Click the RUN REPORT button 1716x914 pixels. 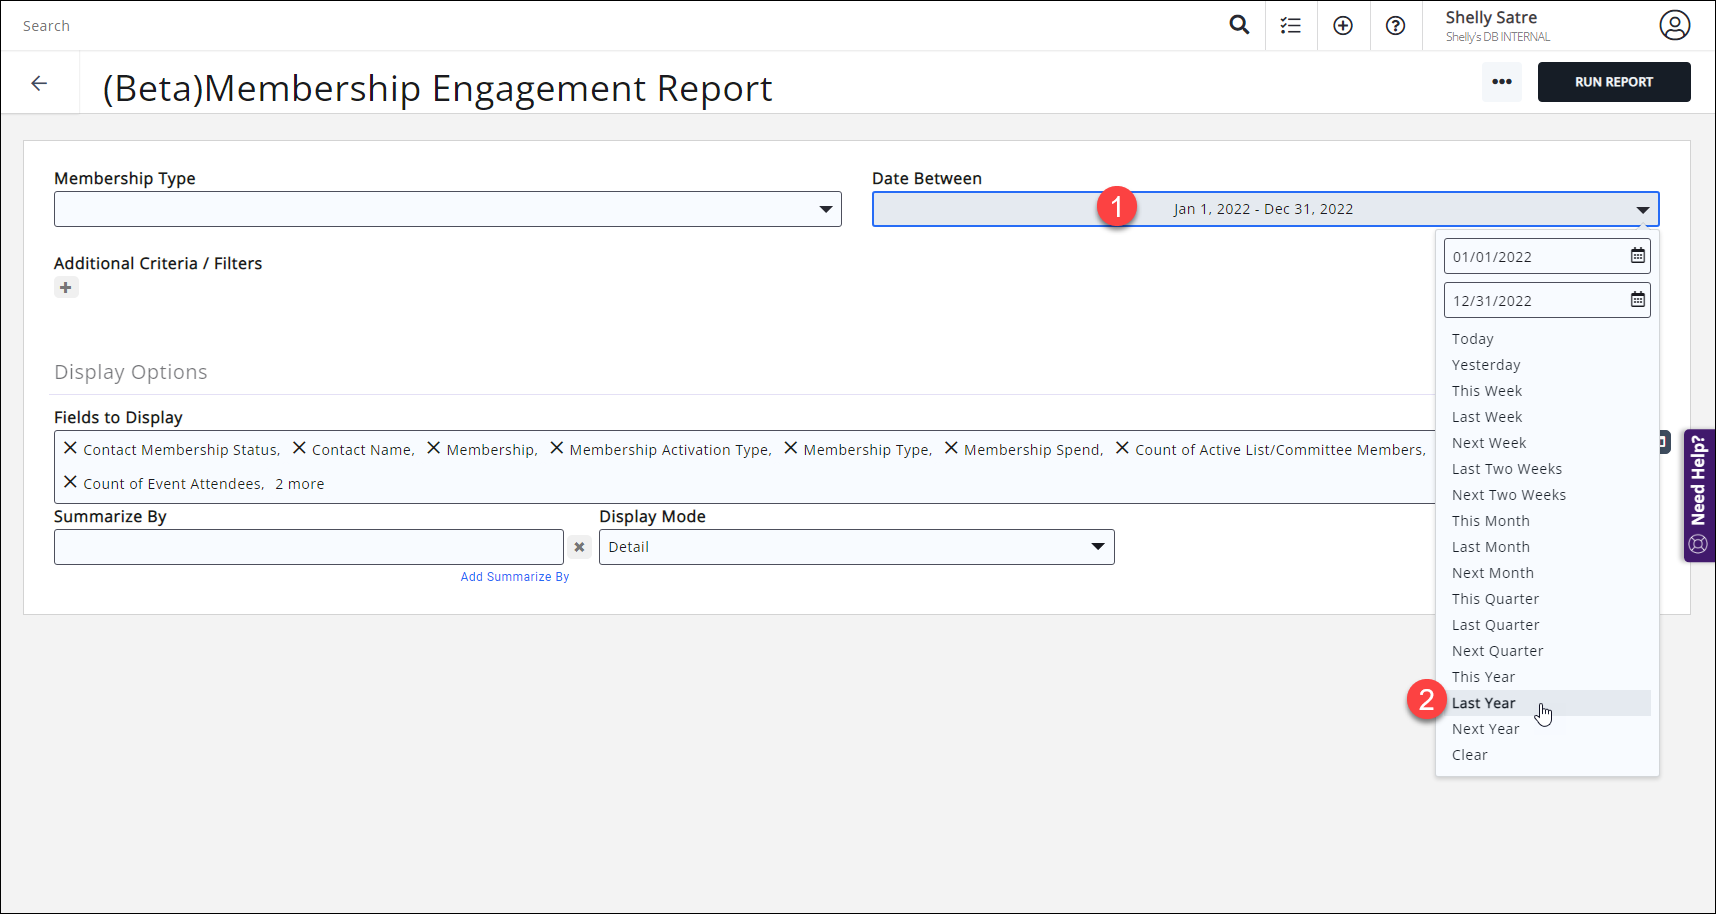pos(1614,81)
